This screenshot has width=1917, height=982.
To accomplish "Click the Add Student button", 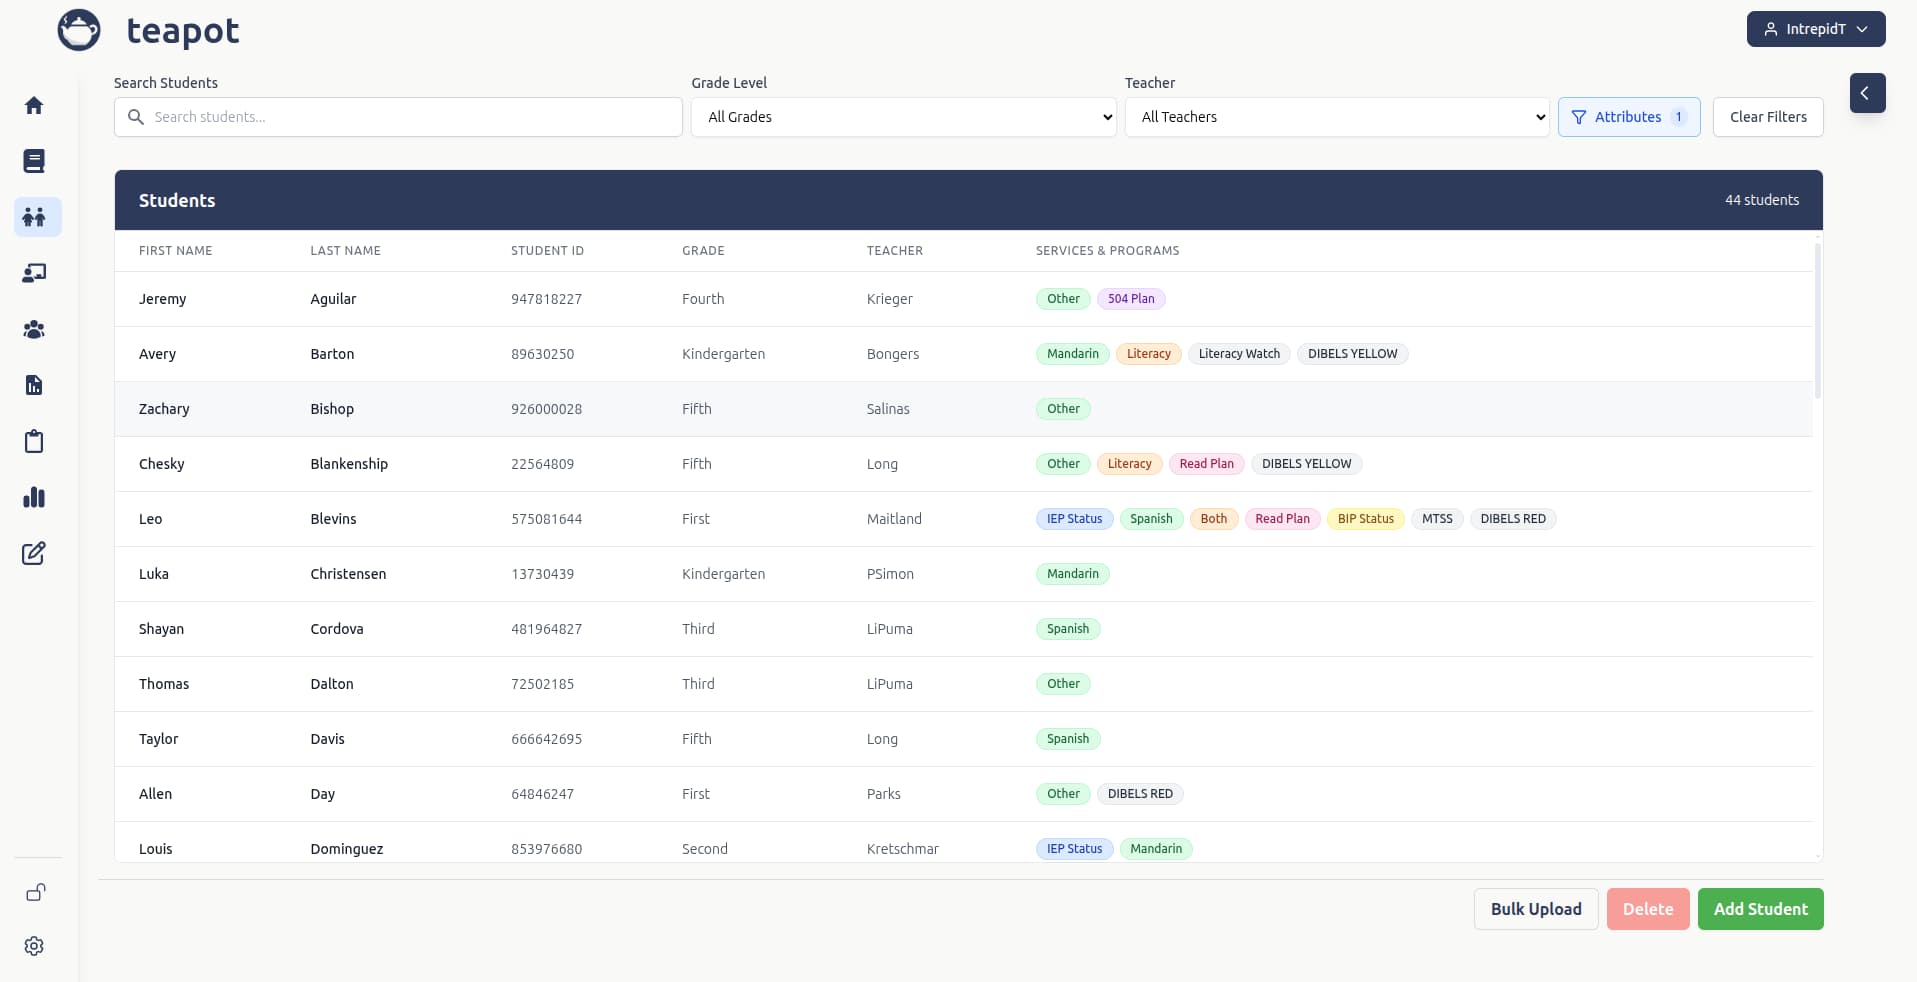I will click(1759, 909).
